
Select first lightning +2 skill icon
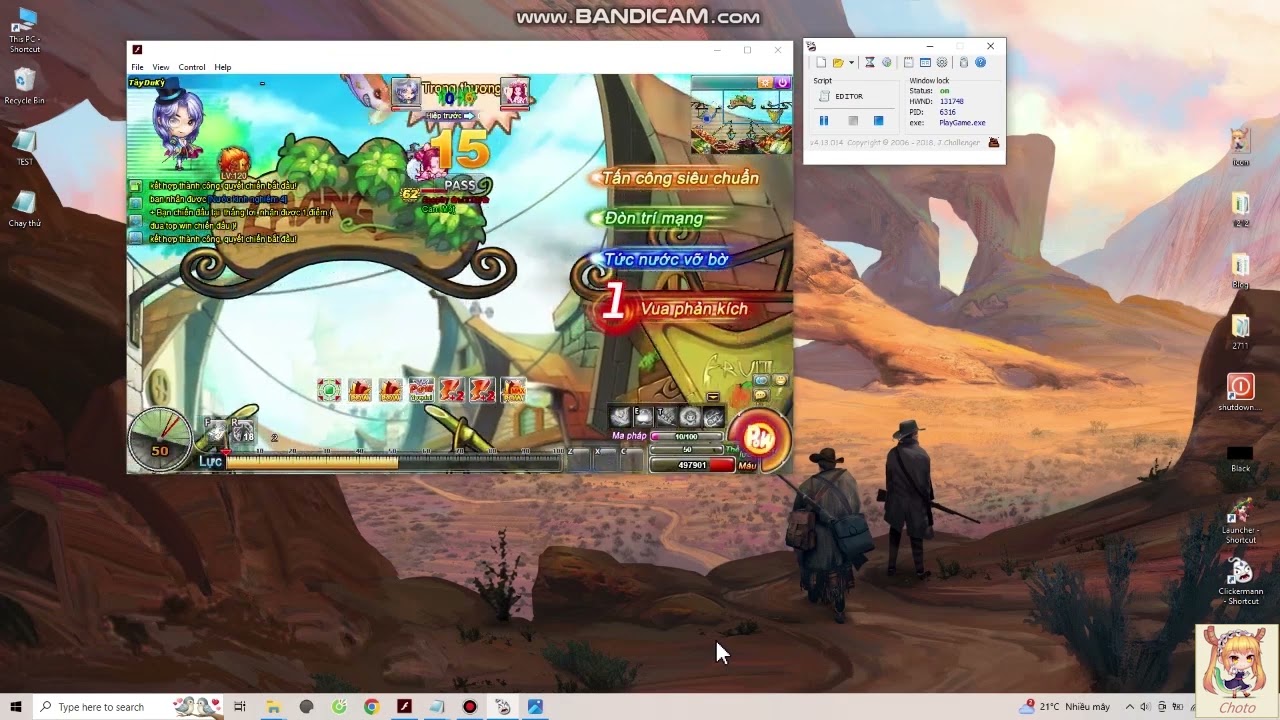452,390
